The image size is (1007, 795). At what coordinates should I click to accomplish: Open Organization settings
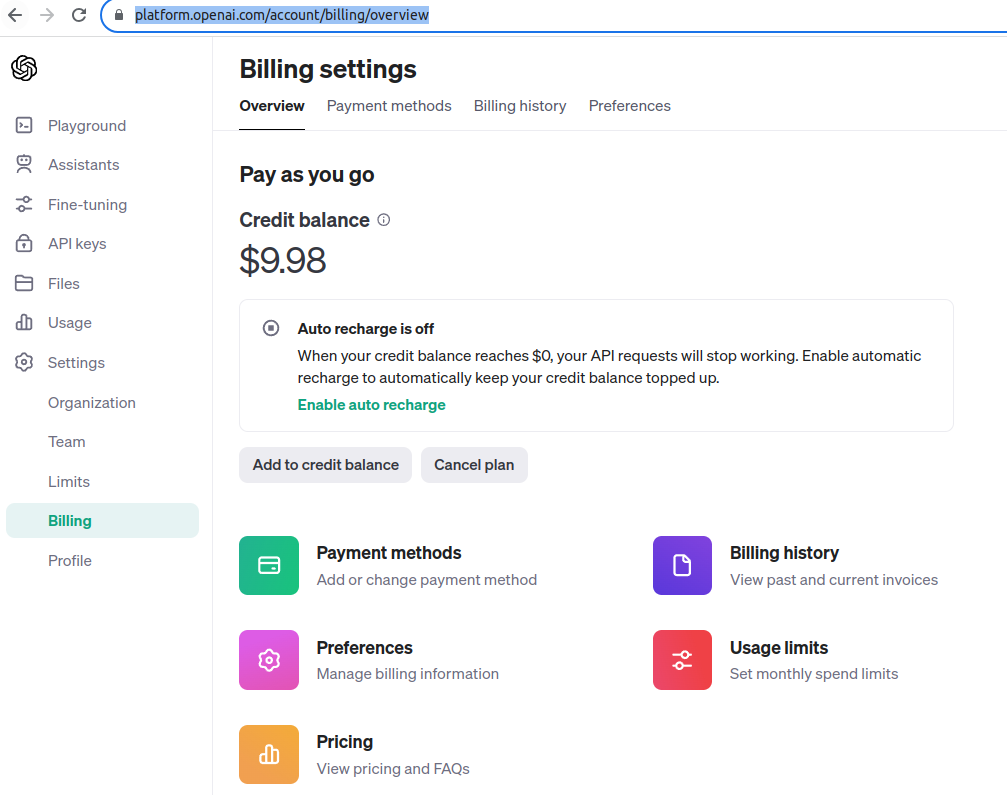coord(92,403)
